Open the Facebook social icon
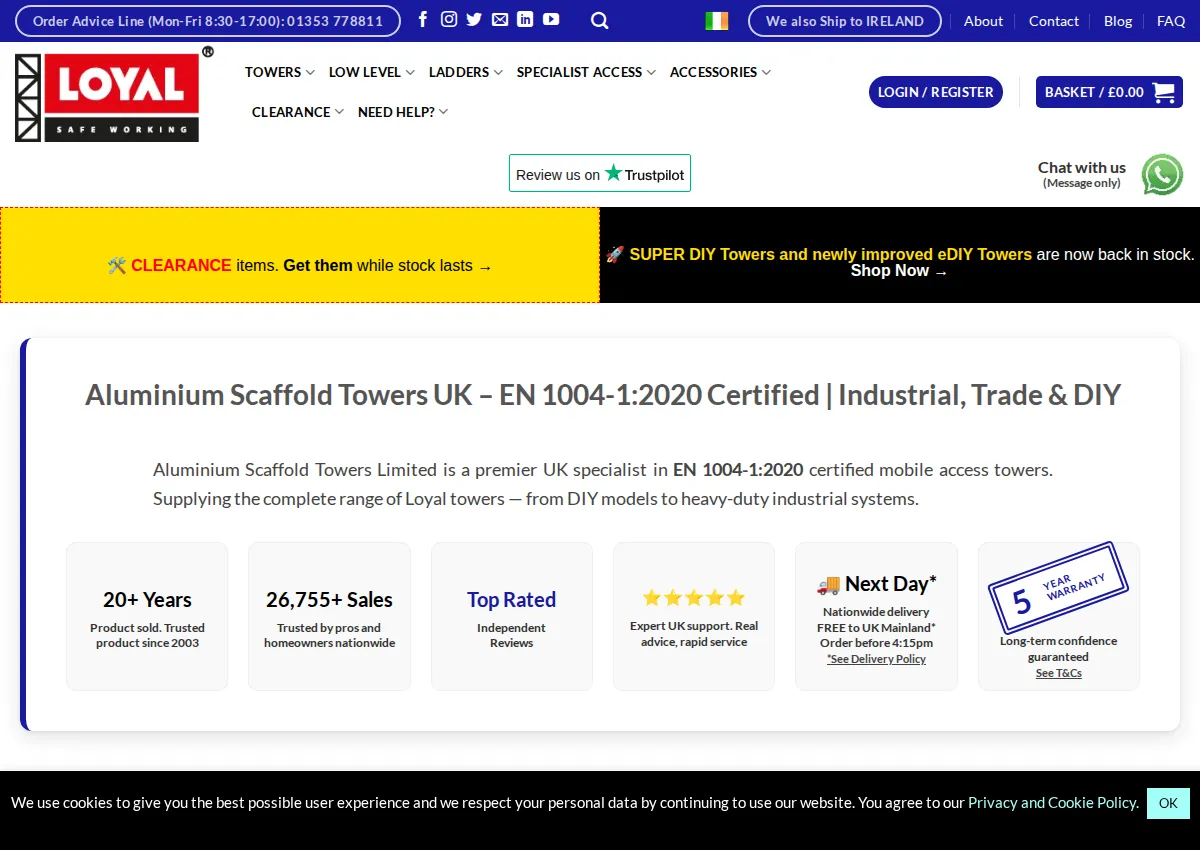This screenshot has height=850, width=1200. click(x=423, y=19)
